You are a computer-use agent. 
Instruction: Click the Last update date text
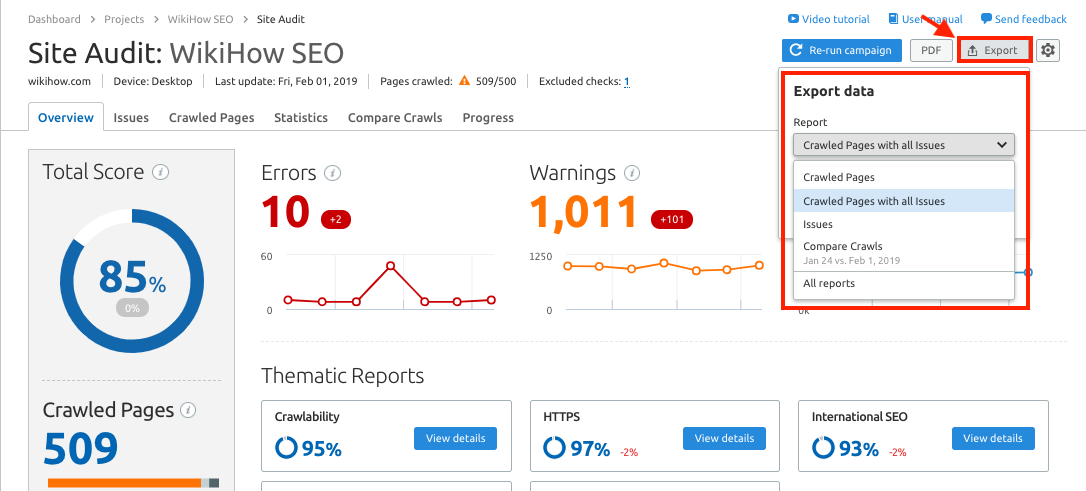pos(286,81)
